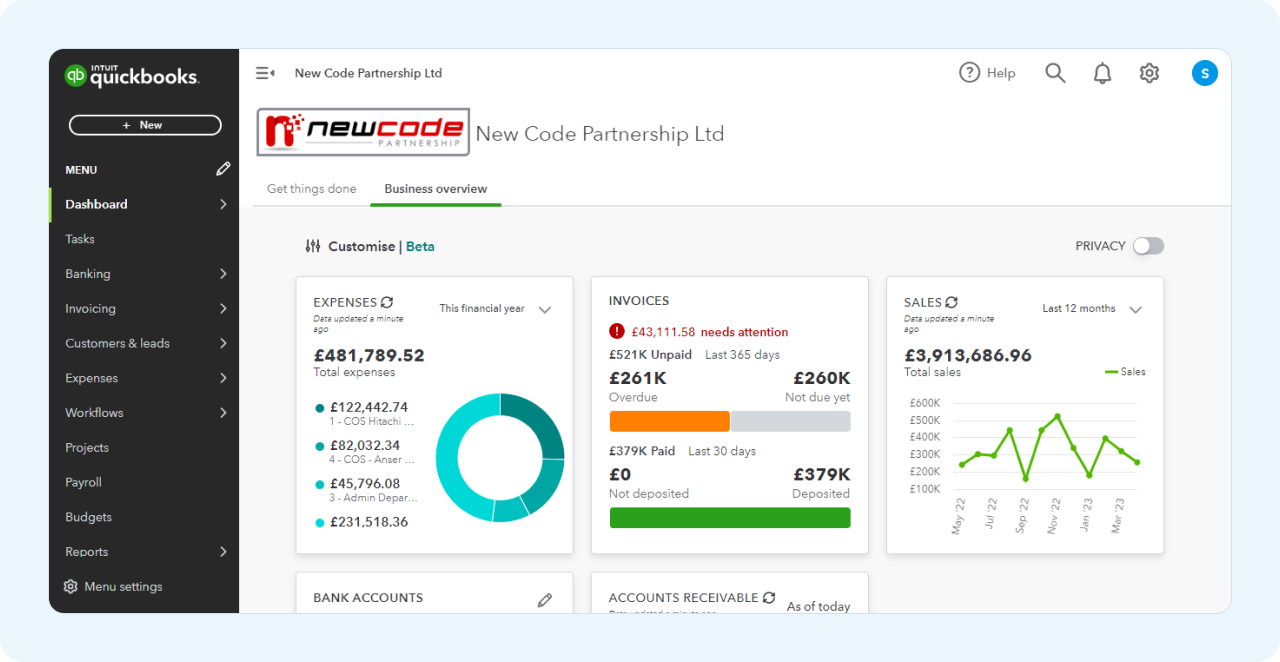
Task: Open the settings gear icon
Action: coord(1149,73)
